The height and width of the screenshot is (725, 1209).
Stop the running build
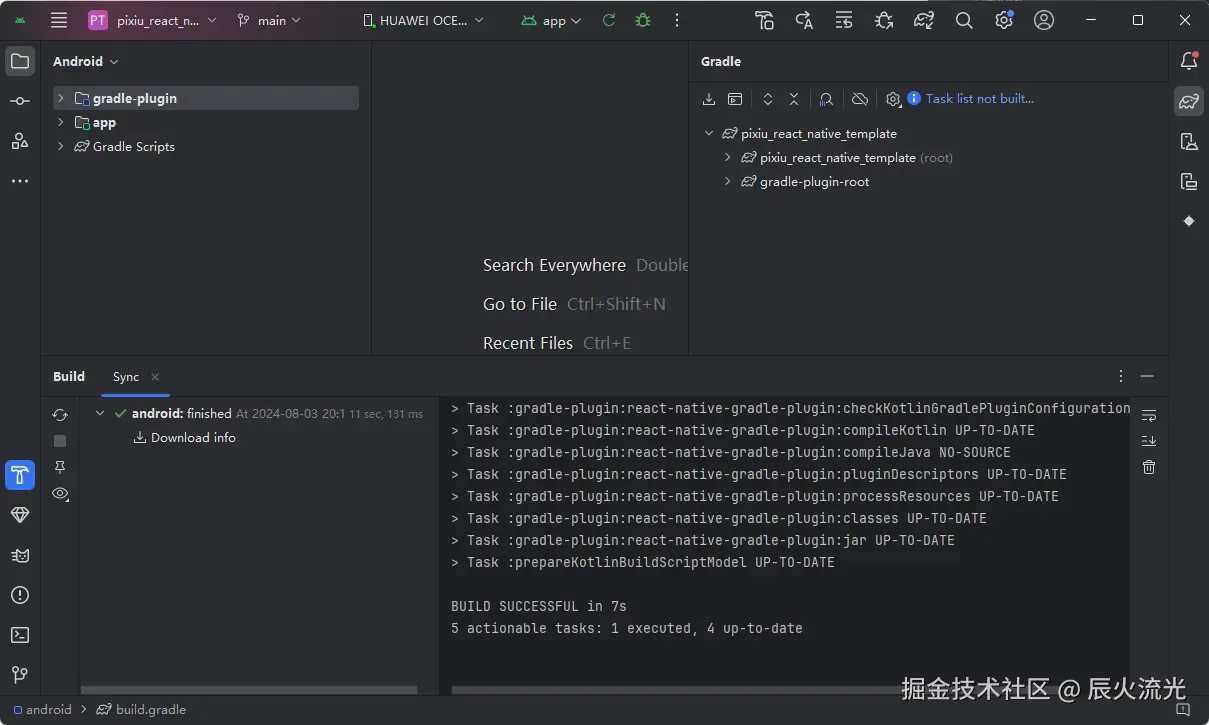pos(60,441)
